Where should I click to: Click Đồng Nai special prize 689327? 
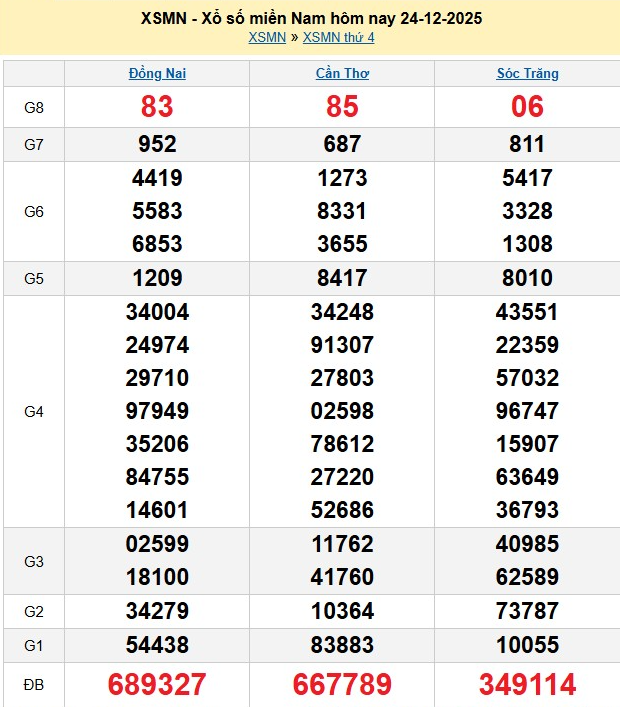158,685
